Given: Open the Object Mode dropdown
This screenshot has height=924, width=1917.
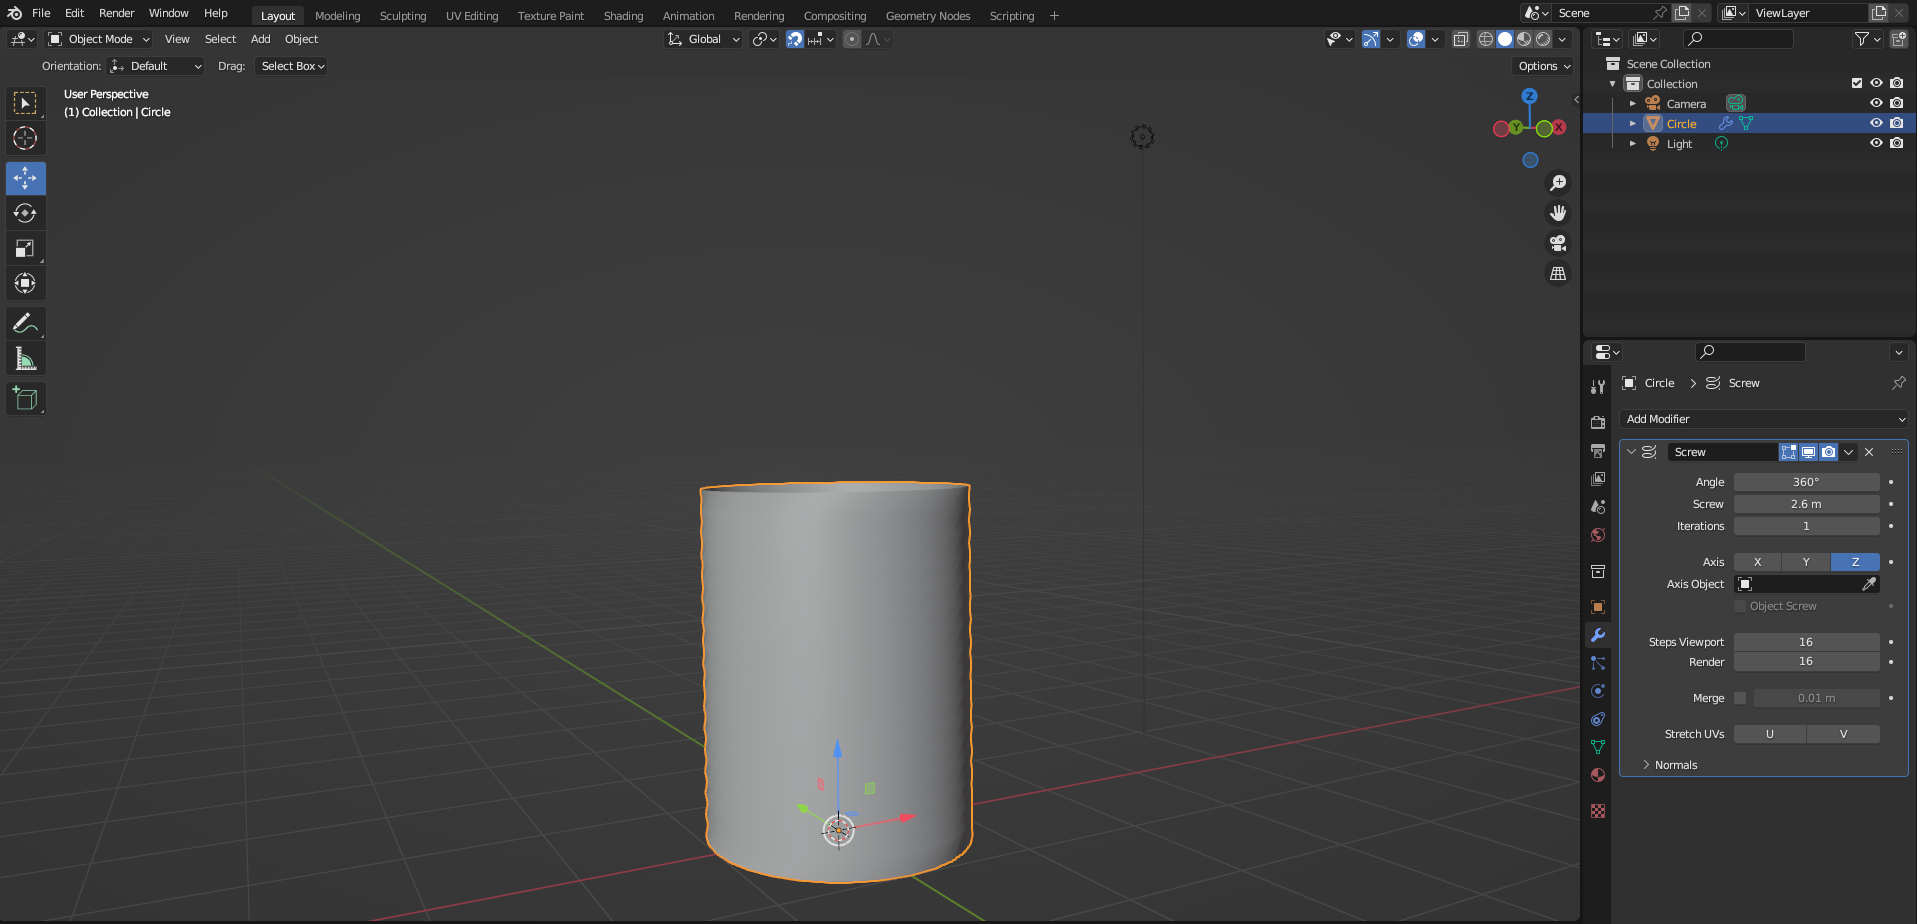Looking at the screenshot, I should pos(99,39).
